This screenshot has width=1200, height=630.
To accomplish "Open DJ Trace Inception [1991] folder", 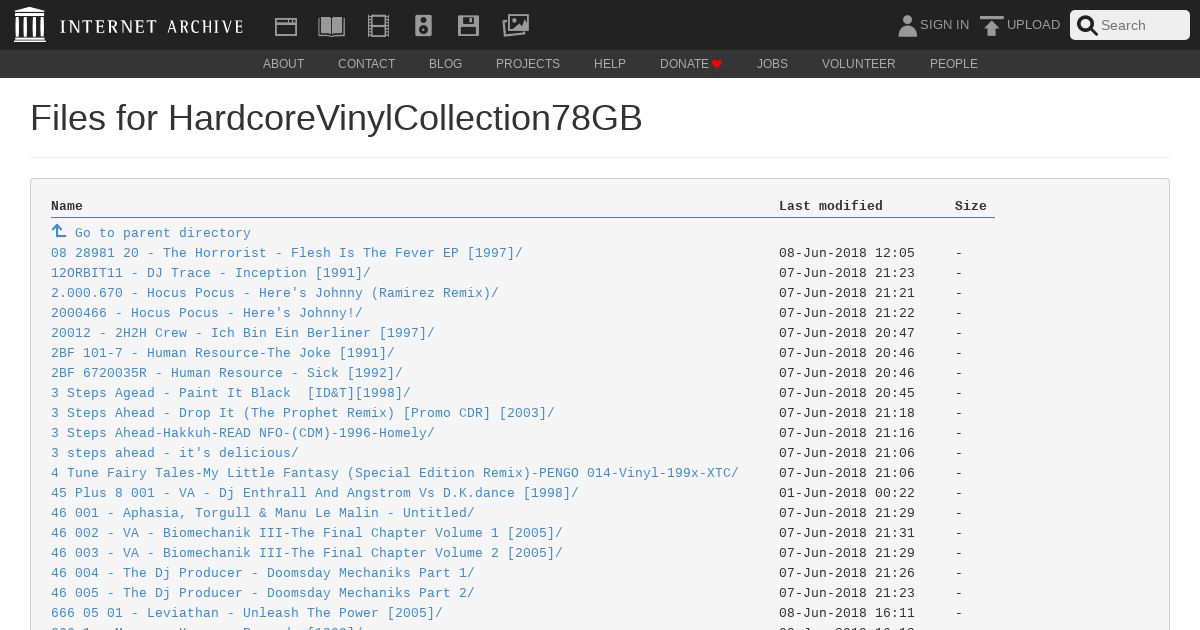I will [211, 273].
